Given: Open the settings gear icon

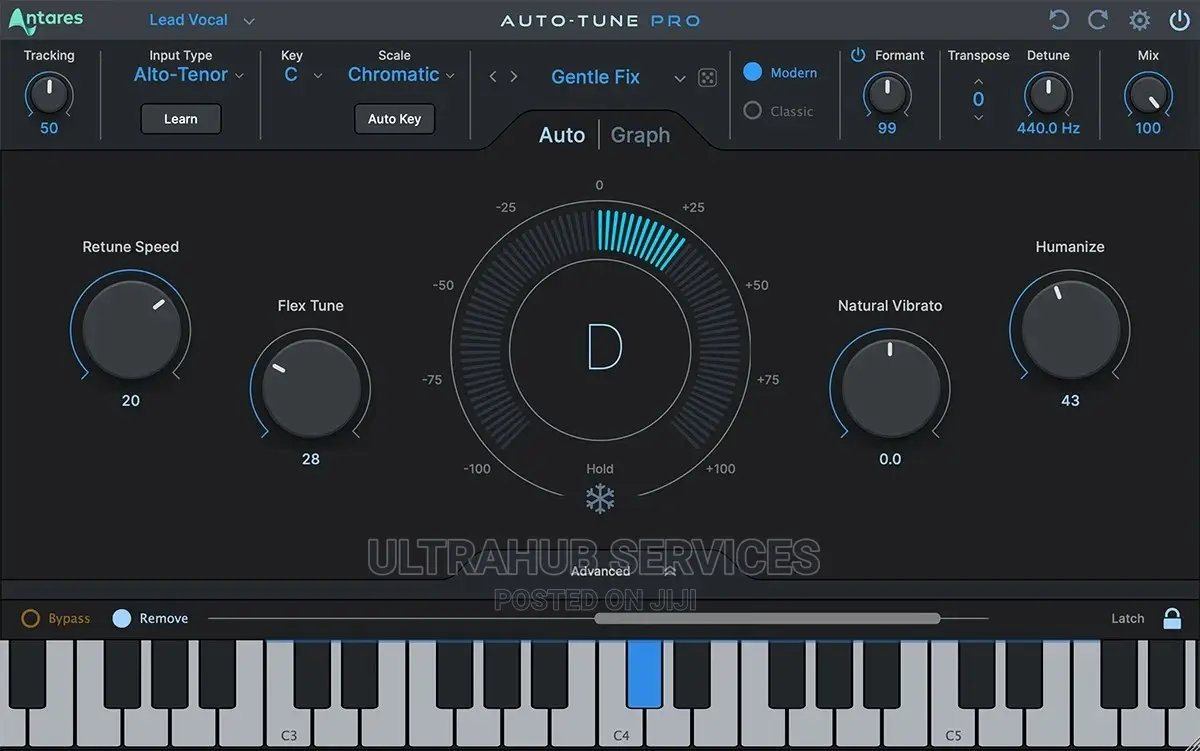Looking at the screenshot, I should pos(1139,20).
